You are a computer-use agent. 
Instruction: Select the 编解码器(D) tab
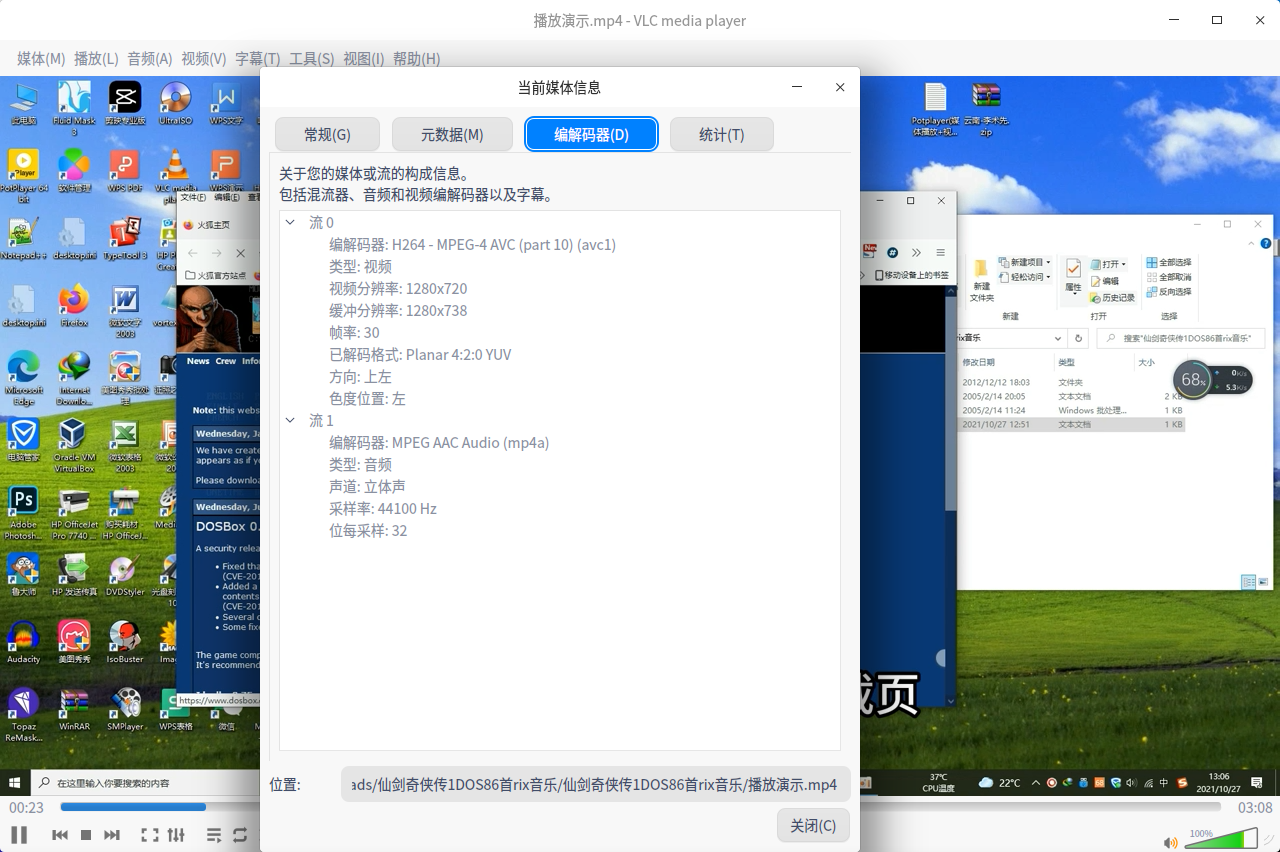pyautogui.click(x=592, y=134)
